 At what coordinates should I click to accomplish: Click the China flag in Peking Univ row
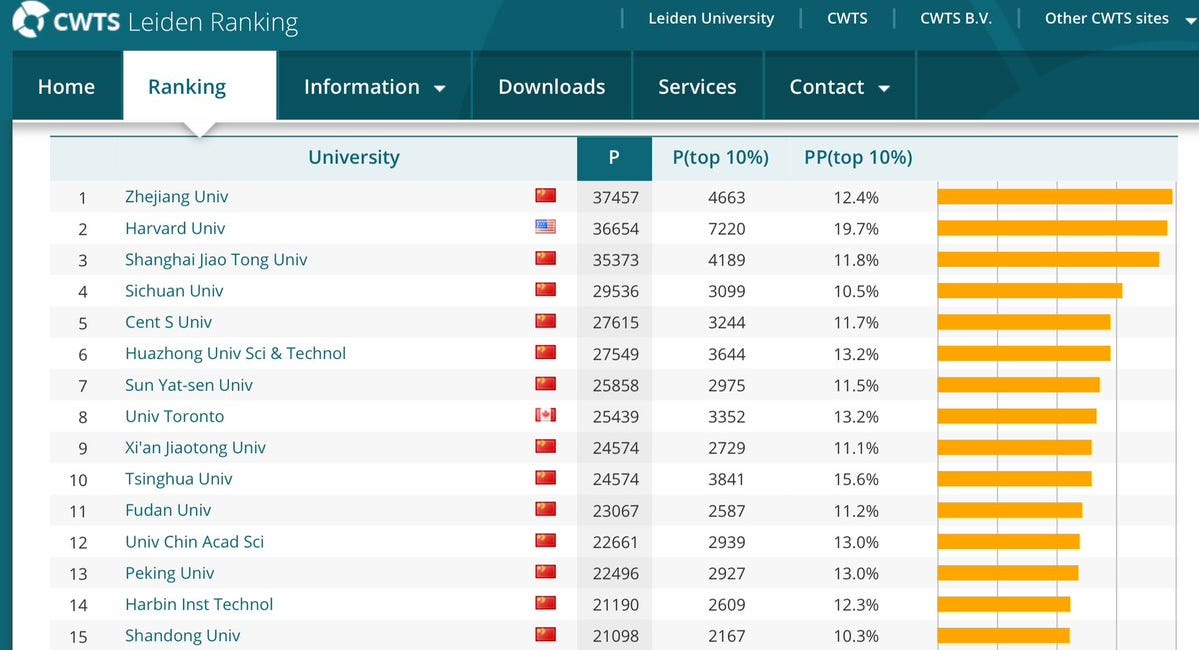point(545,572)
